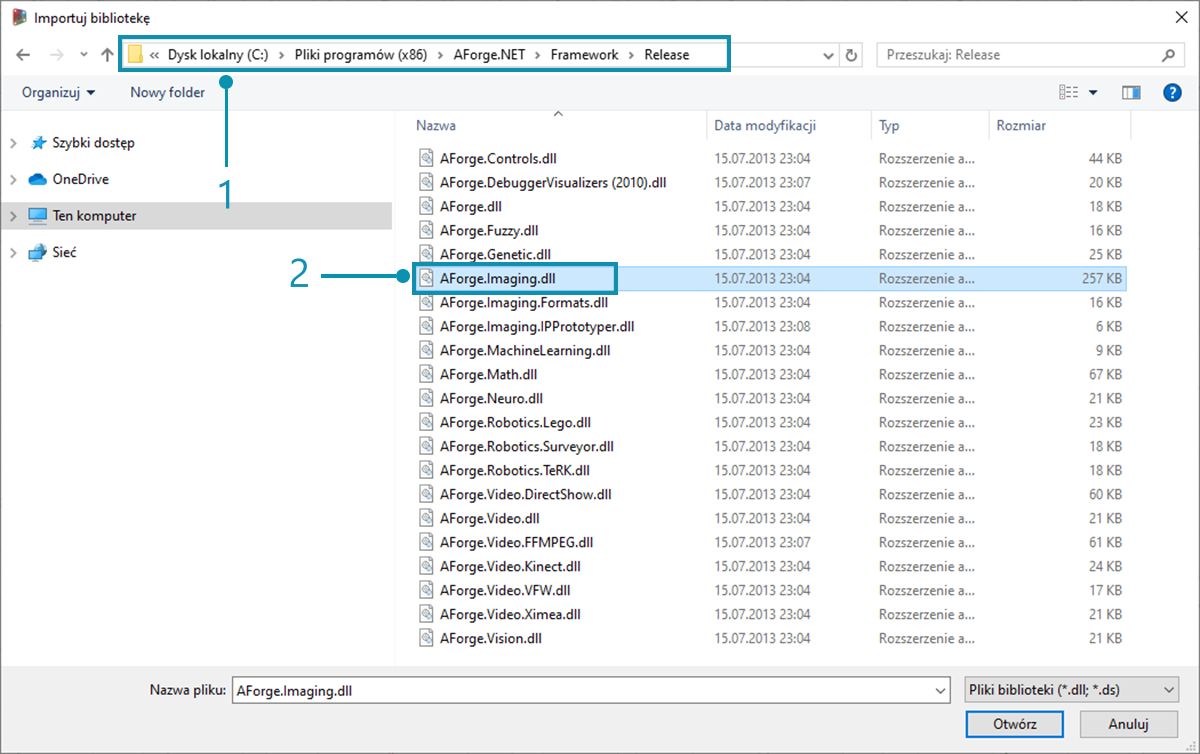Select the AForge.Imaging.dll file name

coord(496,278)
